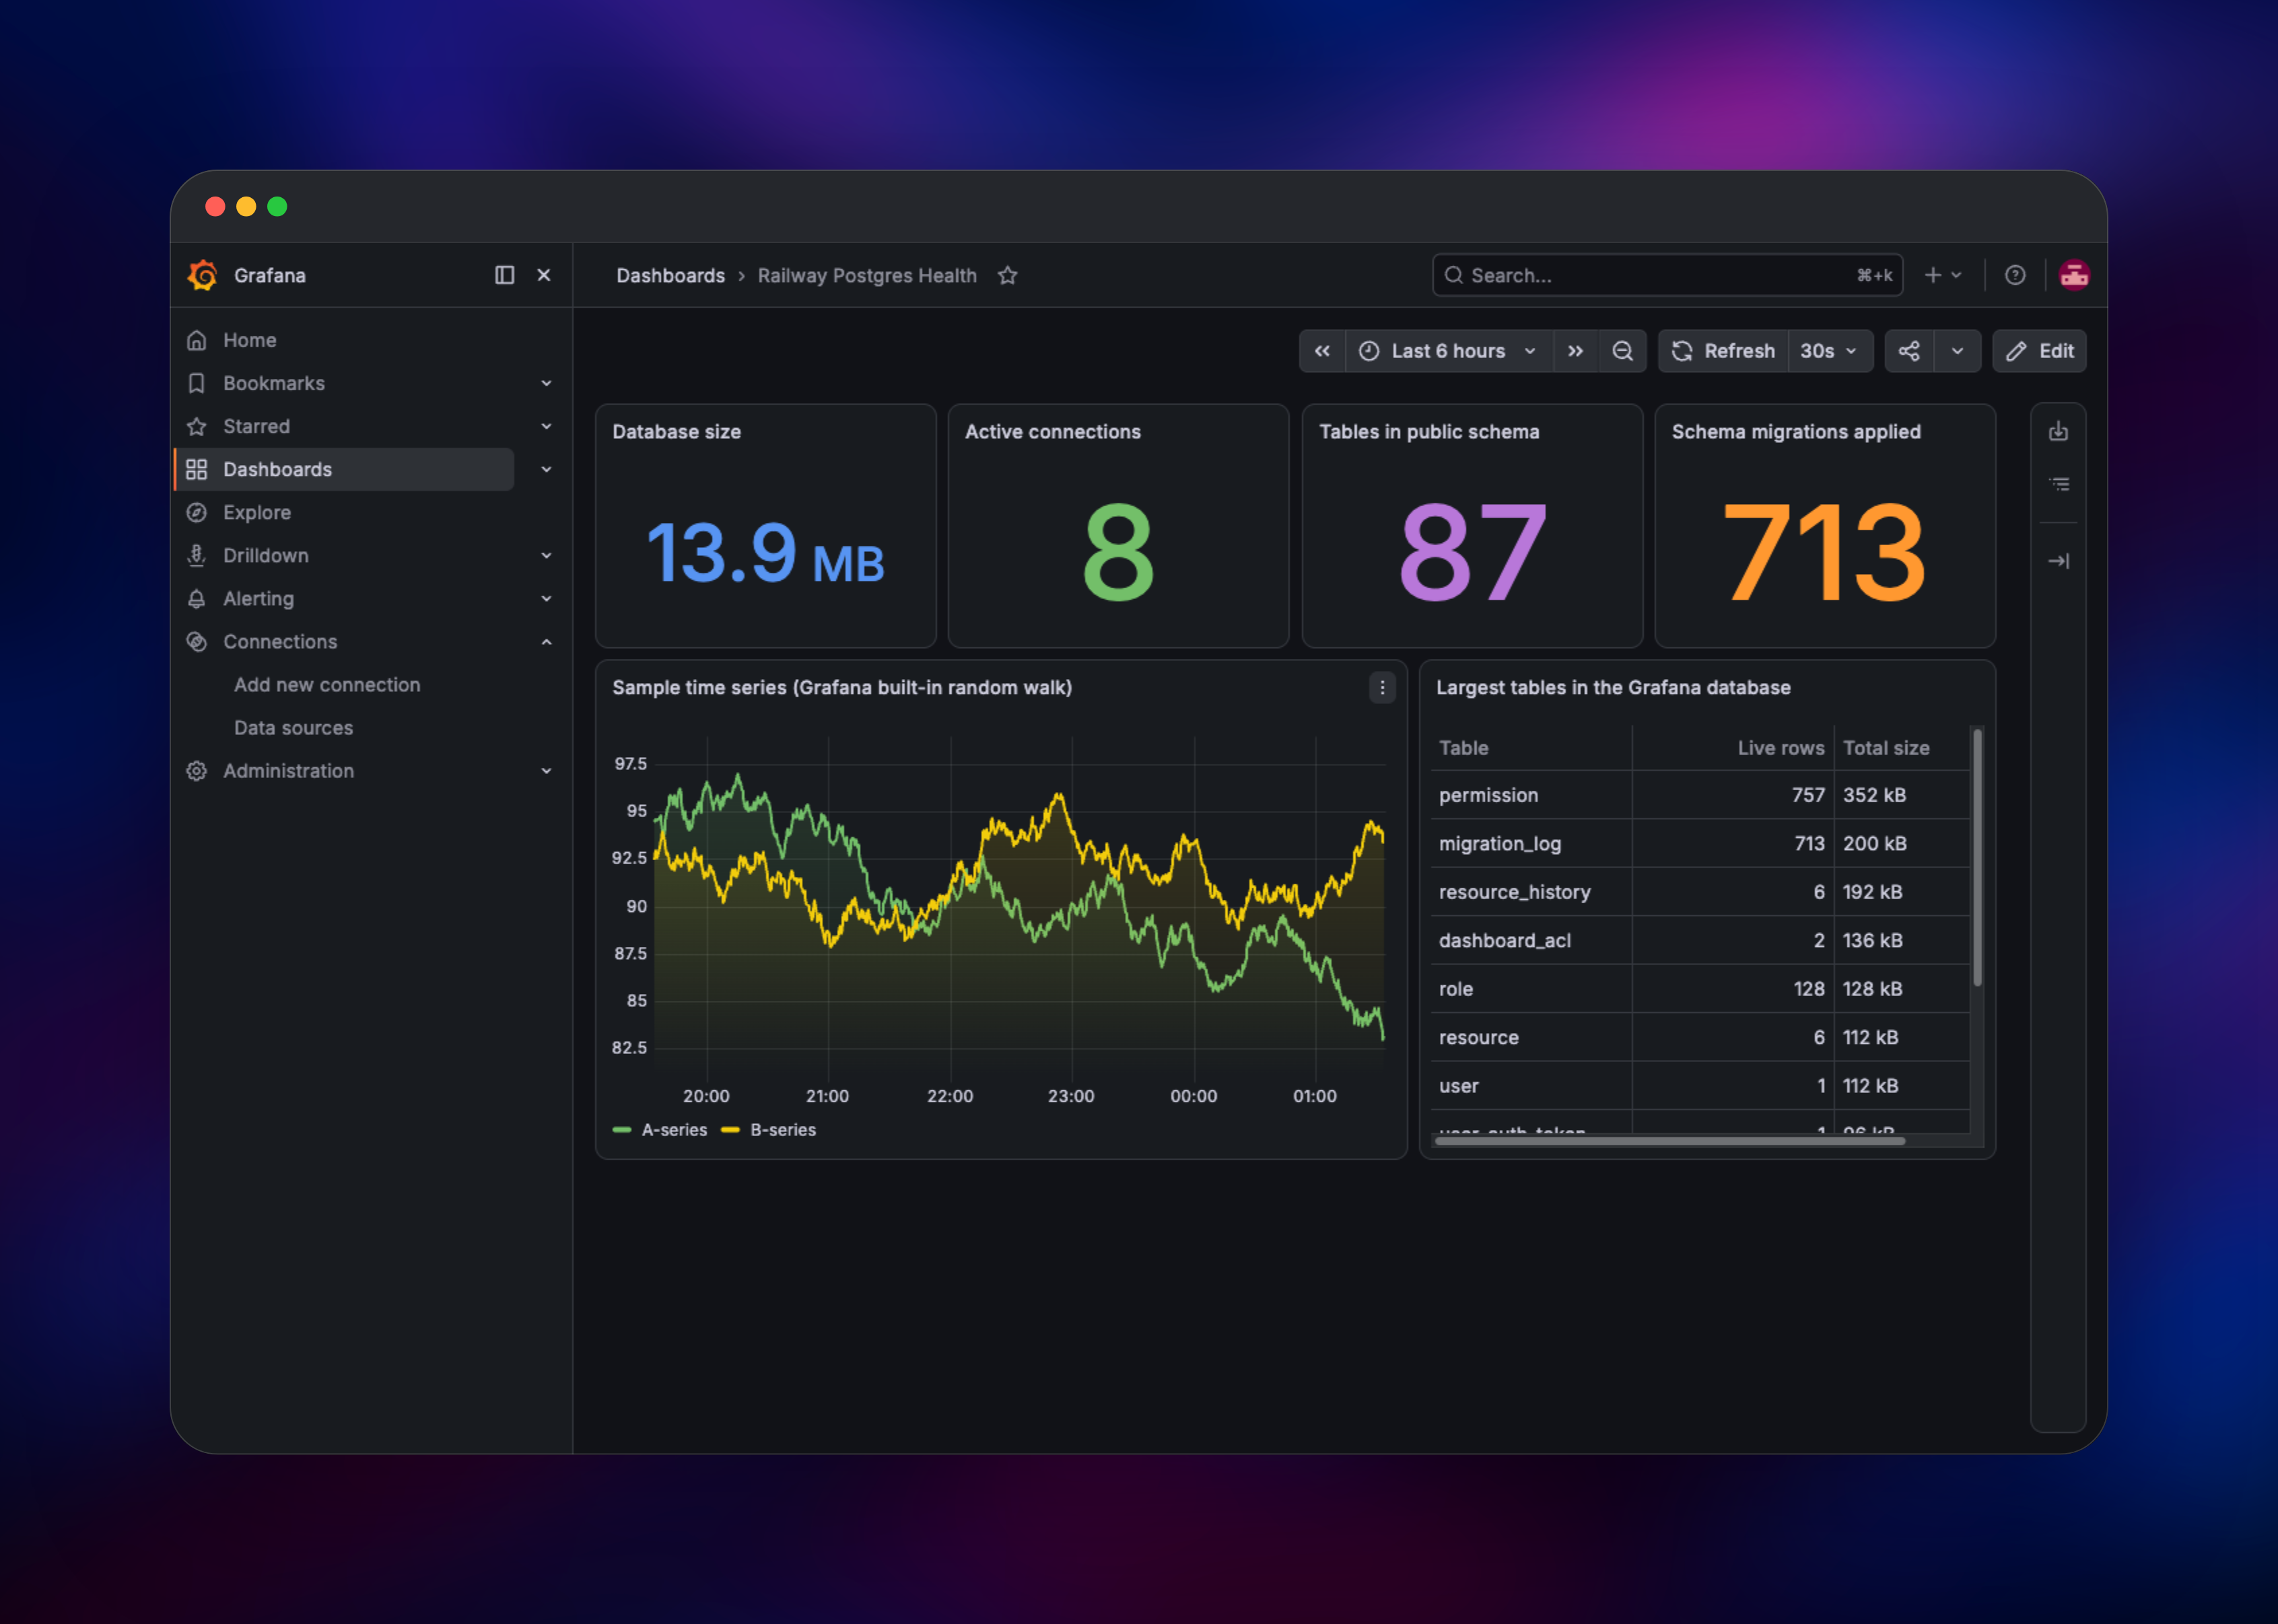Expand the Alerting section chevron
Image resolution: width=2278 pixels, height=1624 pixels.
click(546, 598)
